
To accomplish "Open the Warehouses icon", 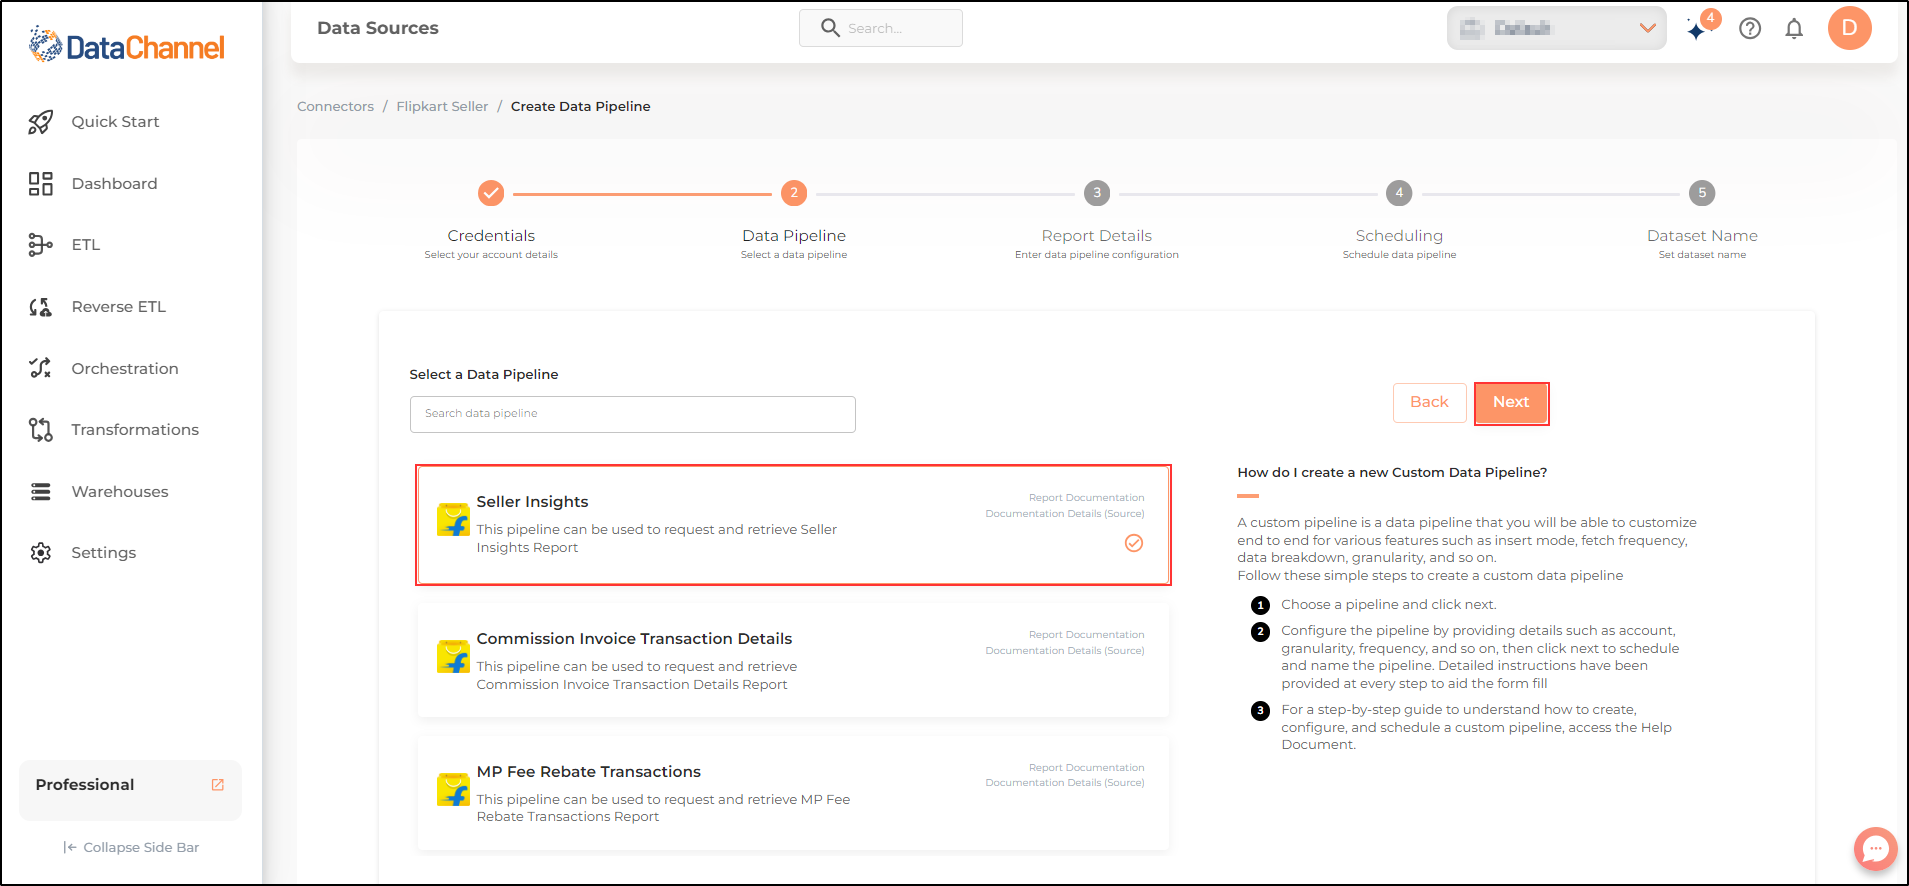I will (41, 492).
